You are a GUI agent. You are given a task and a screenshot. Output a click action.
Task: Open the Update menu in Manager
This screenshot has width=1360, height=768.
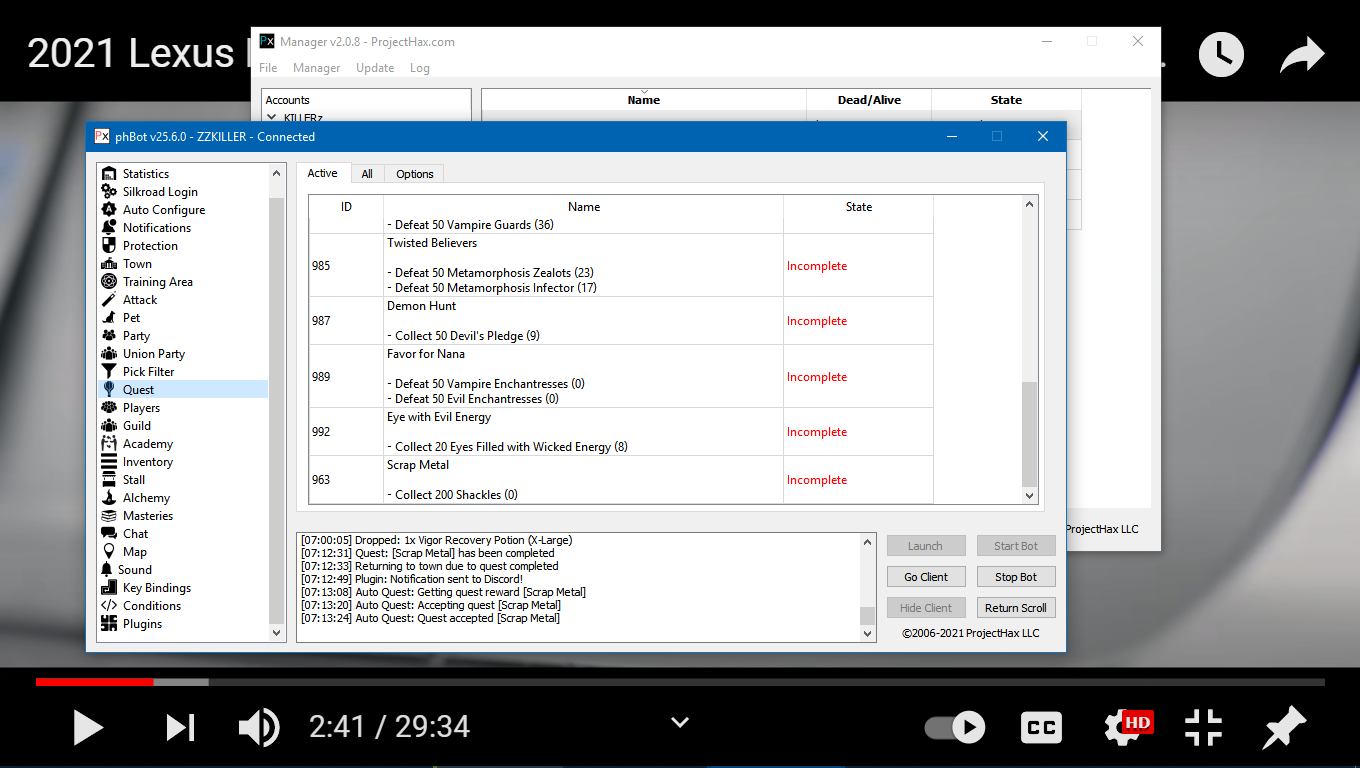pos(375,68)
